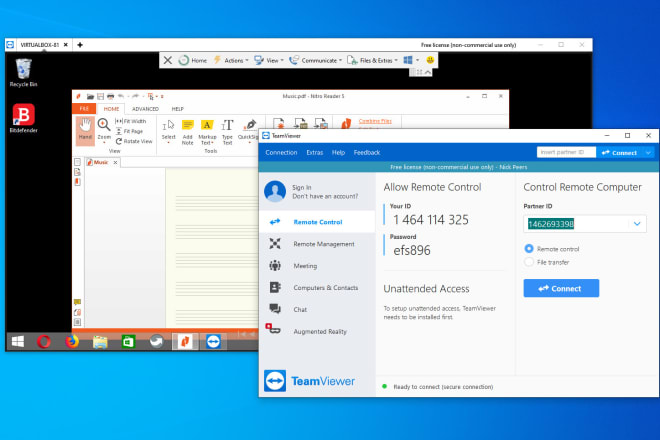Click the large blue Connect button
Screen dimensions: 660x440
pos(561,288)
